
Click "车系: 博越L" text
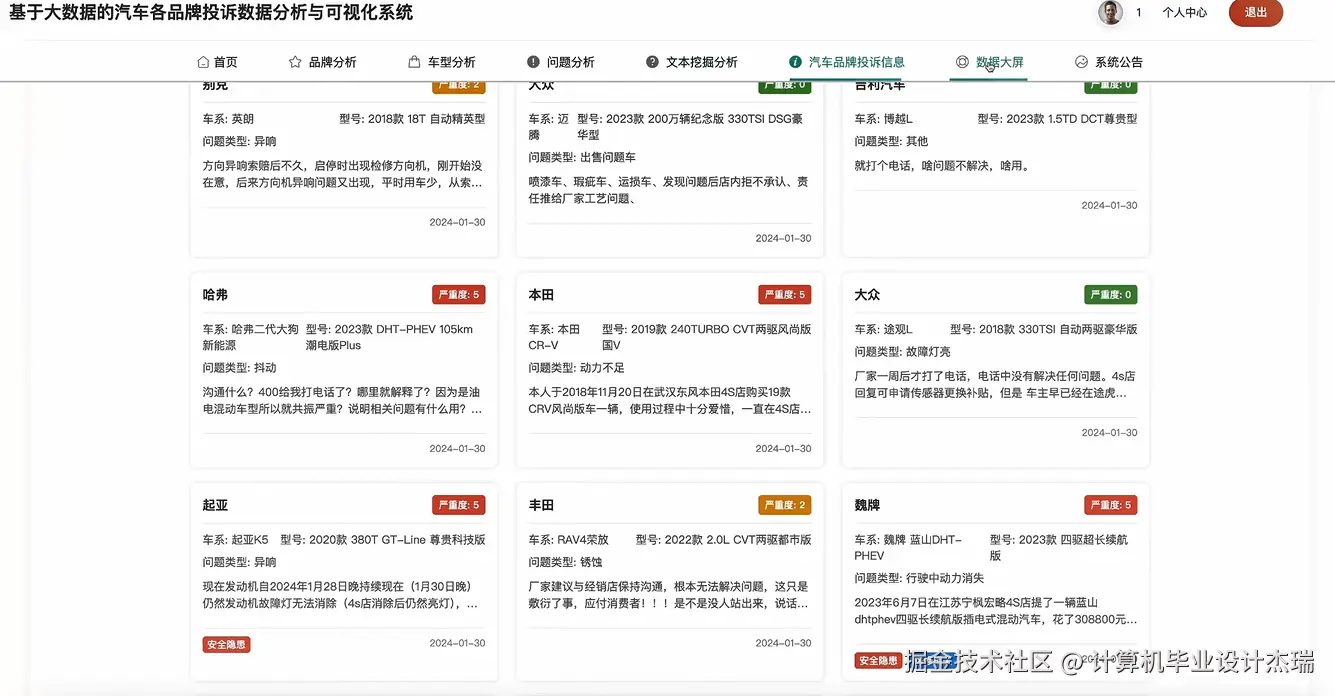[x=883, y=119]
